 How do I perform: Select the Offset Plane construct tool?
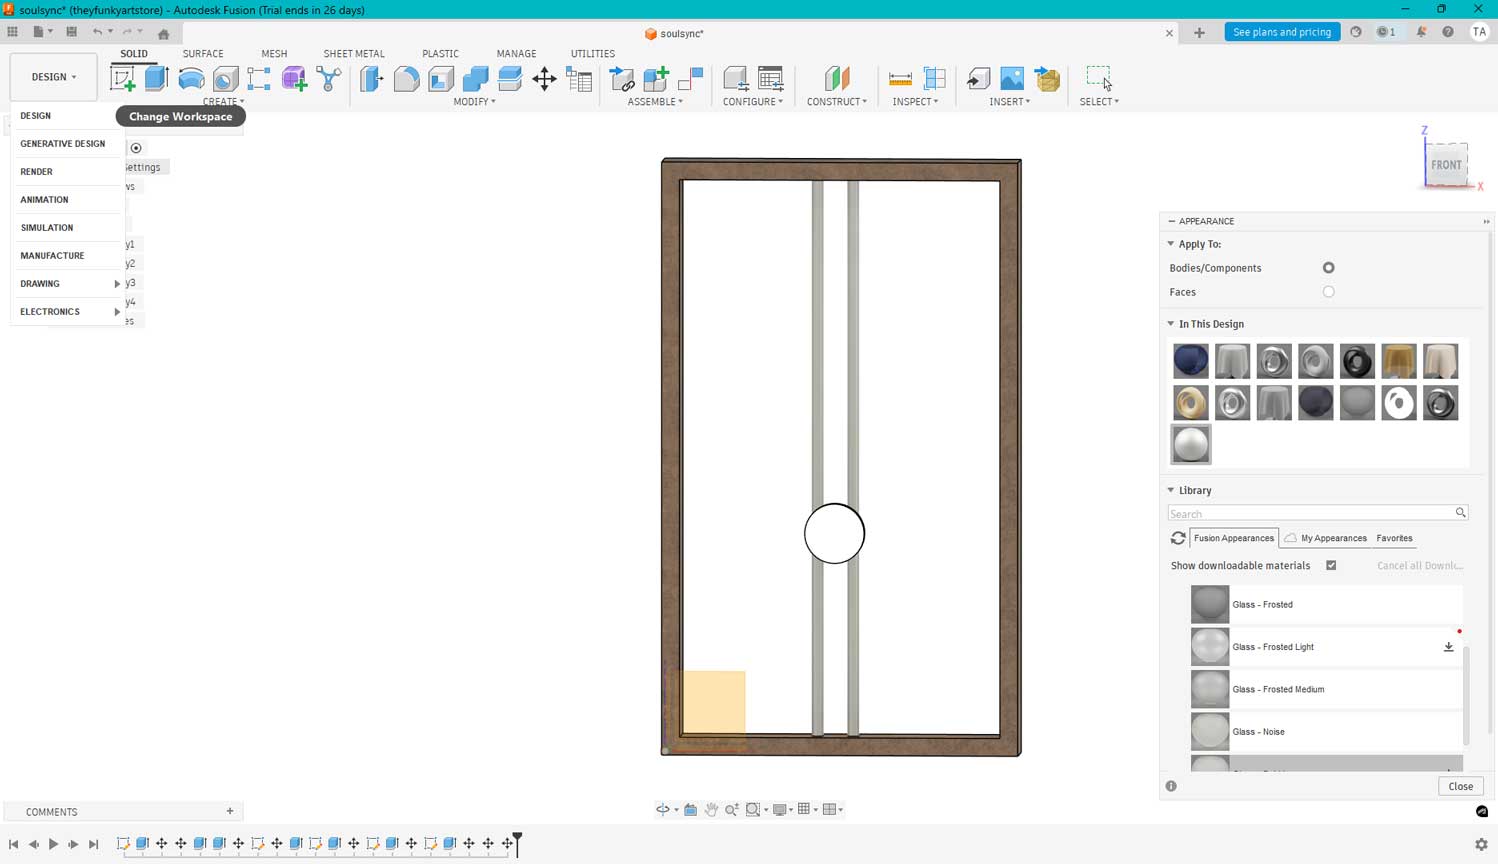point(836,79)
